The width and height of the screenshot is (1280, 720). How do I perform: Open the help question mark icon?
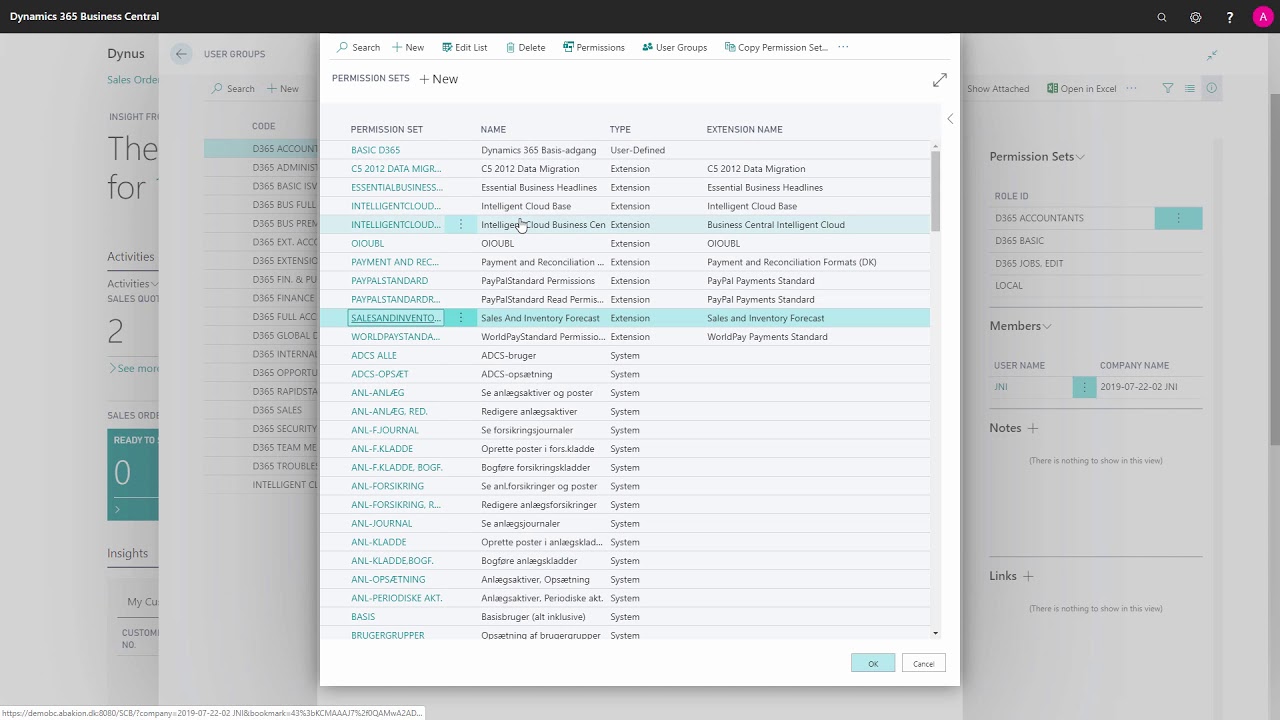click(x=1230, y=17)
